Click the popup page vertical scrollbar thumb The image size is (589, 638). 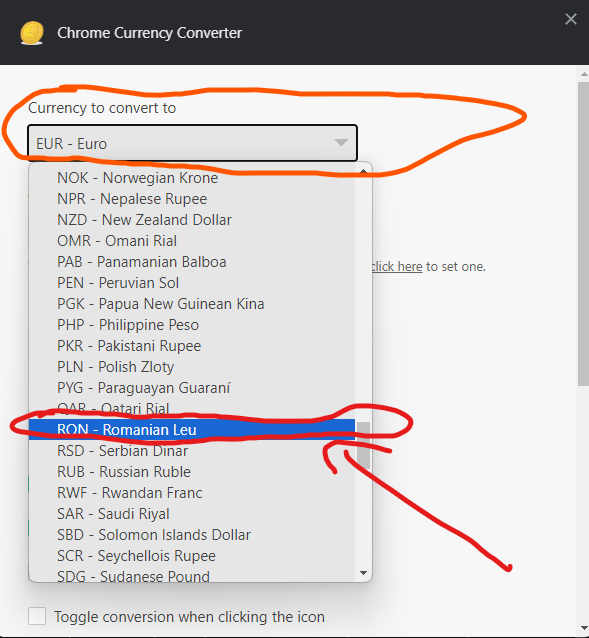click(583, 234)
